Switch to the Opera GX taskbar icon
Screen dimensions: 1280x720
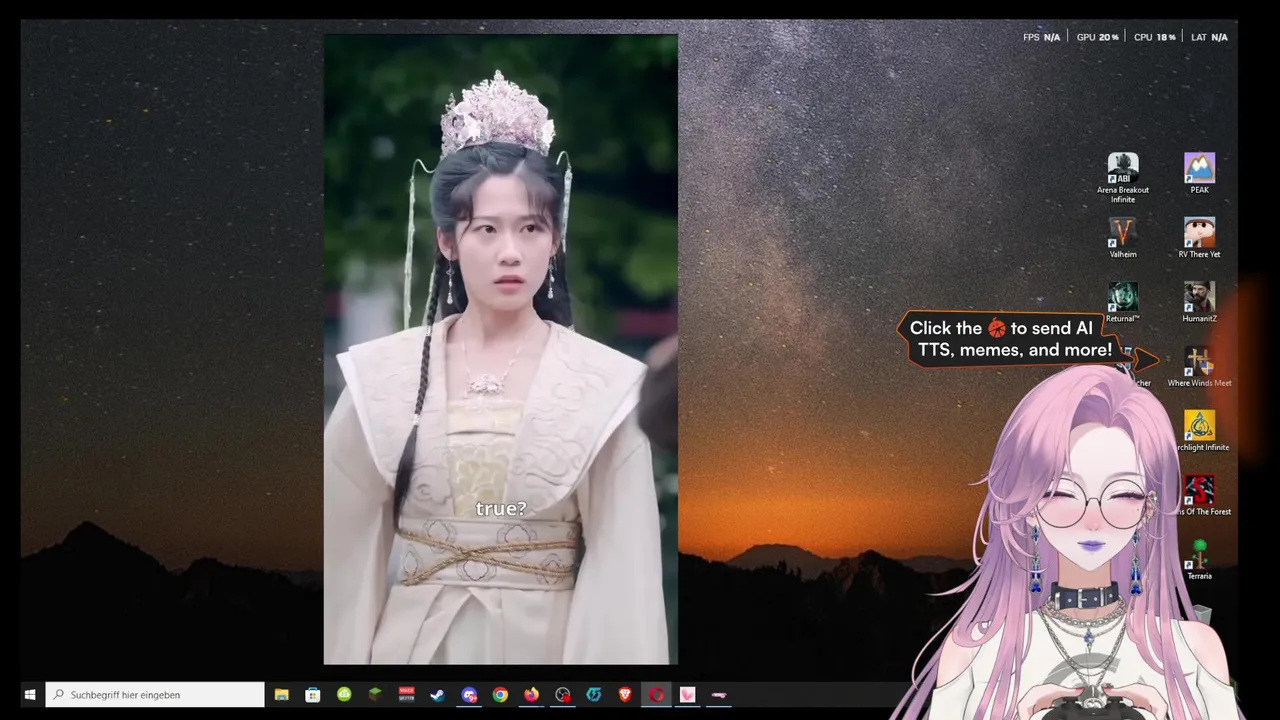tap(656, 694)
